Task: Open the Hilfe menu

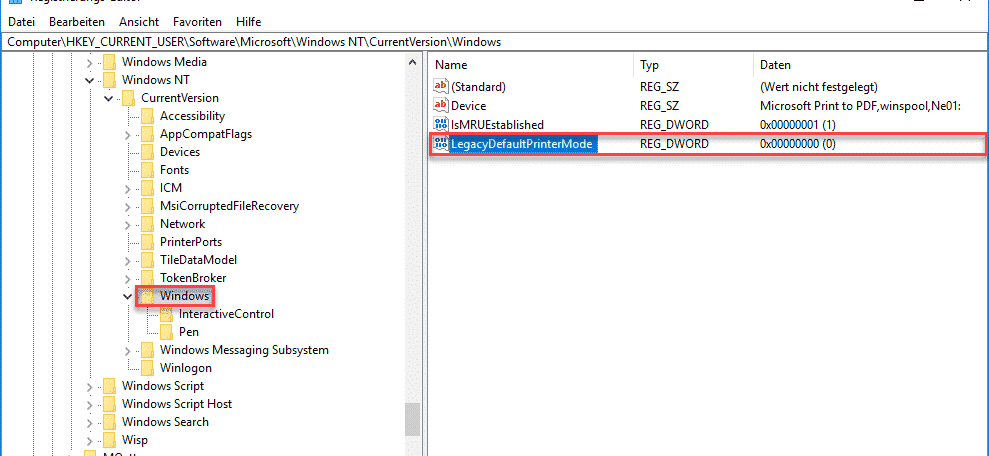Action: (249, 22)
